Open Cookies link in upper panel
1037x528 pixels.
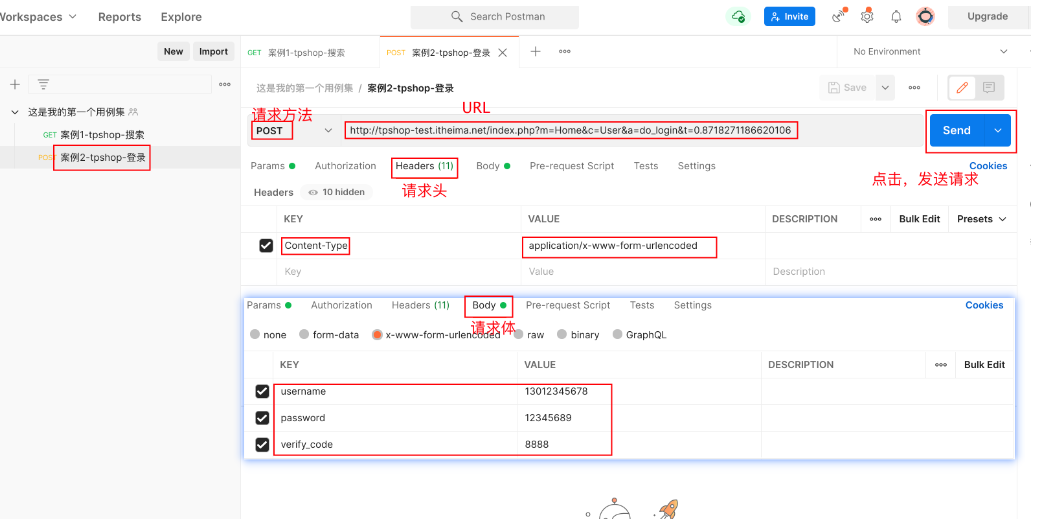click(x=988, y=166)
